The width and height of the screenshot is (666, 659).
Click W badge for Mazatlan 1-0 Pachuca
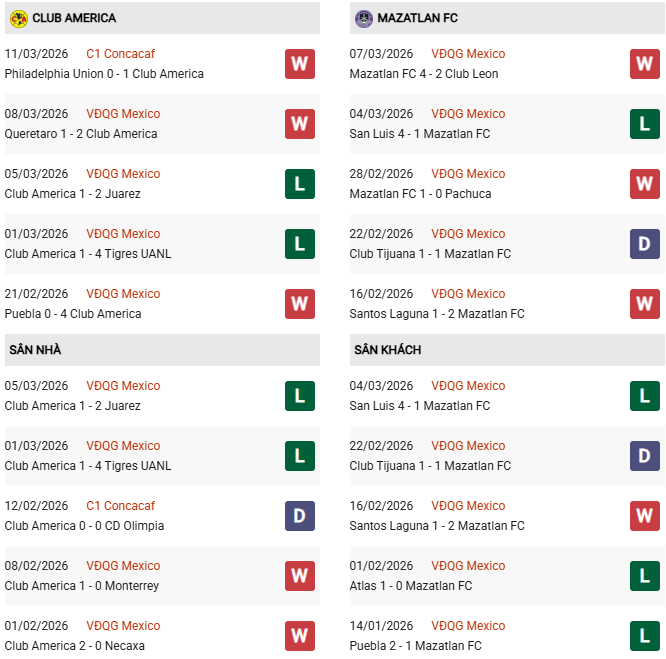(645, 184)
